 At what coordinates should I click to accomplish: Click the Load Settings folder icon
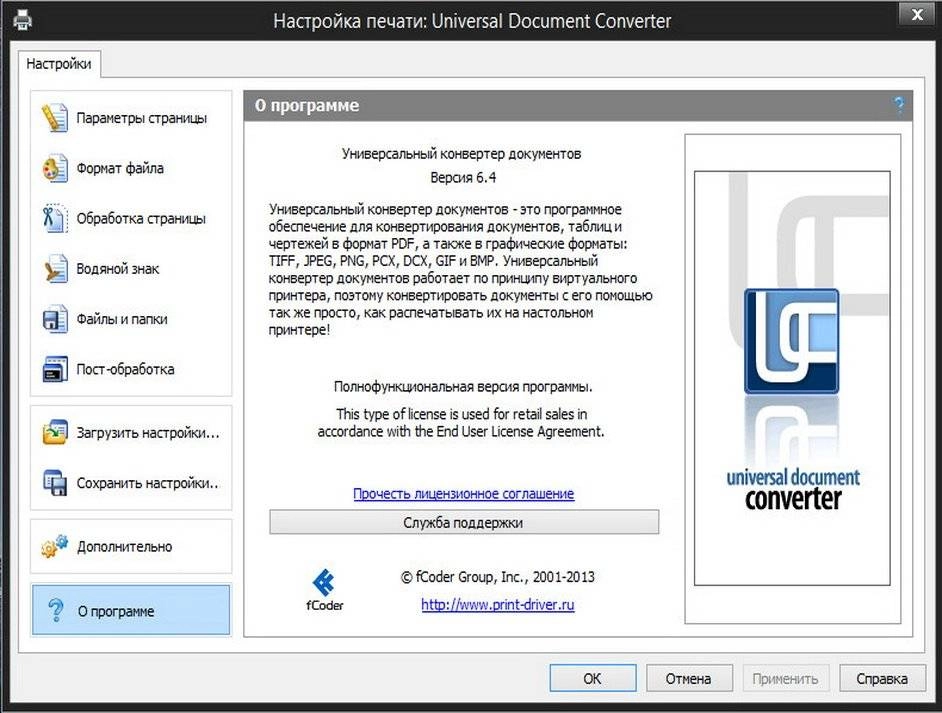click(x=55, y=432)
